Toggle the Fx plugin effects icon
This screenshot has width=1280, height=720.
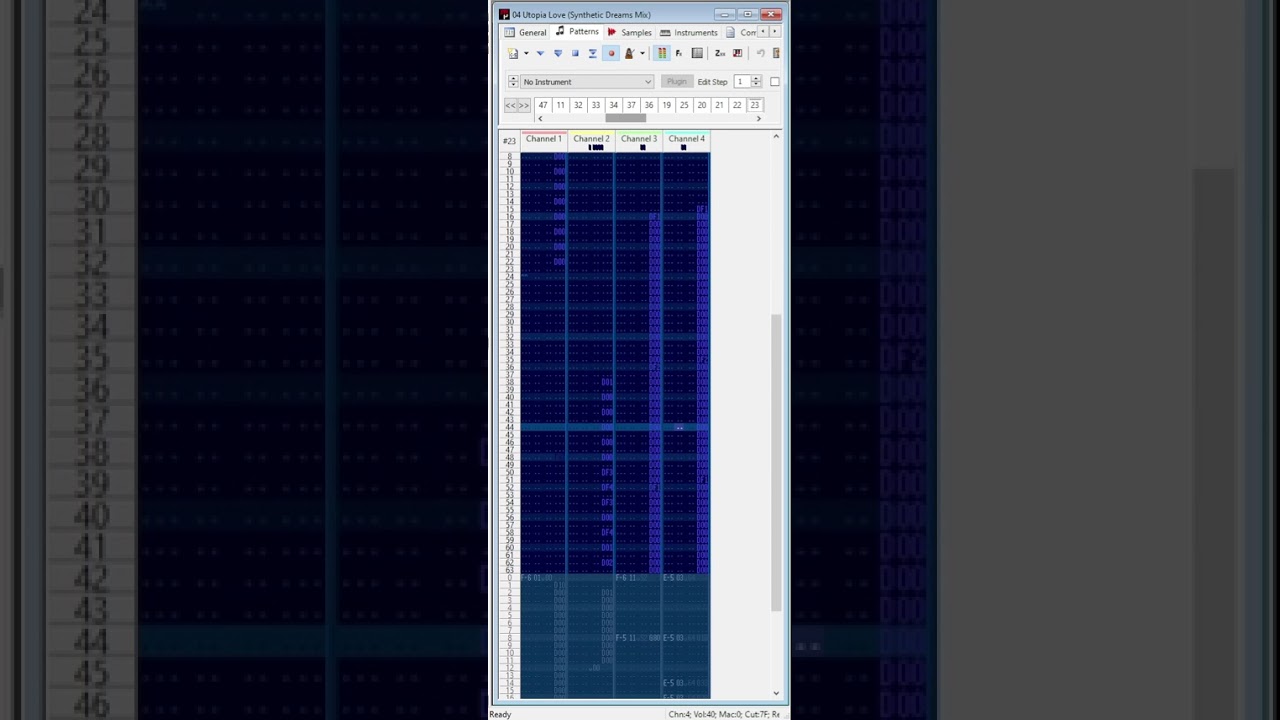tap(679, 53)
